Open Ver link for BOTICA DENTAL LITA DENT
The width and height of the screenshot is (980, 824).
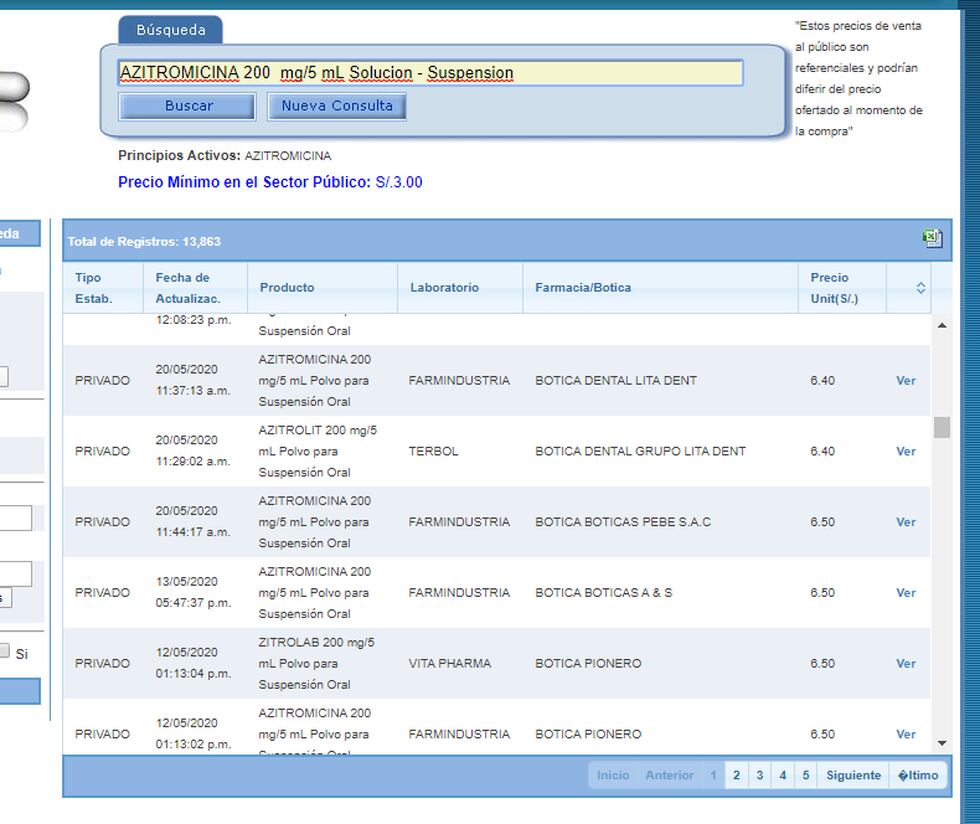(905, 381)
